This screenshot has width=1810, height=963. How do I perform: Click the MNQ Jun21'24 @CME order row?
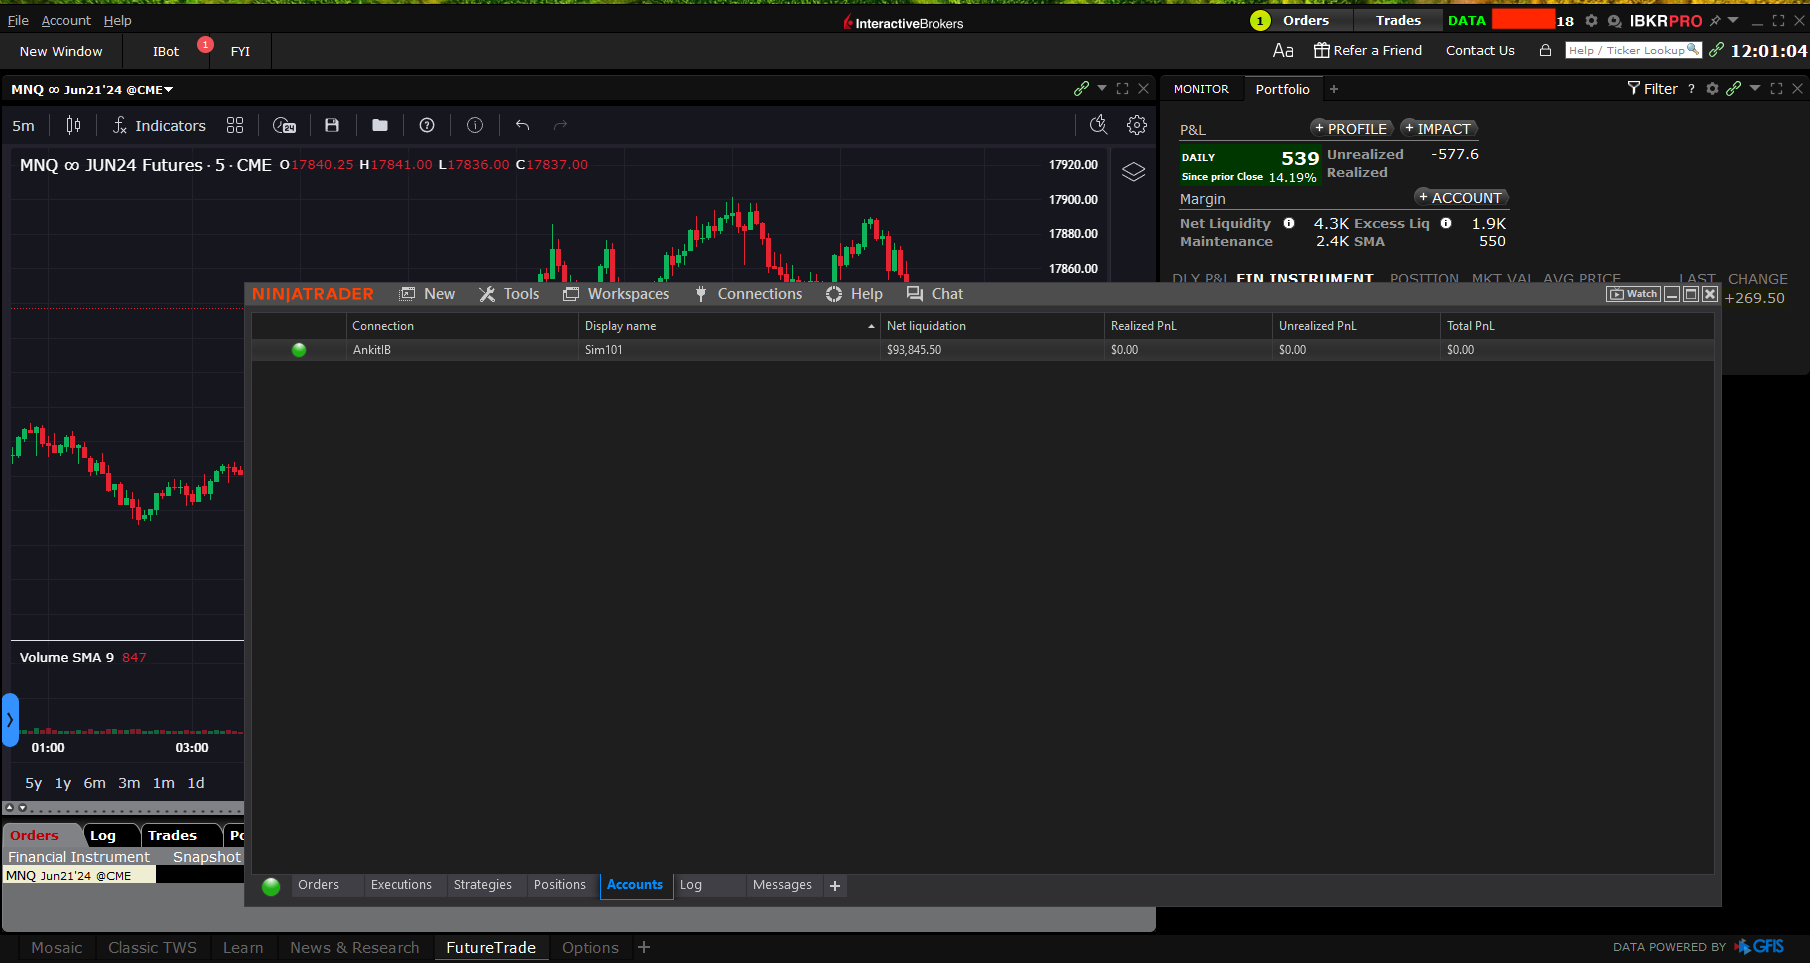pos(79,875)
